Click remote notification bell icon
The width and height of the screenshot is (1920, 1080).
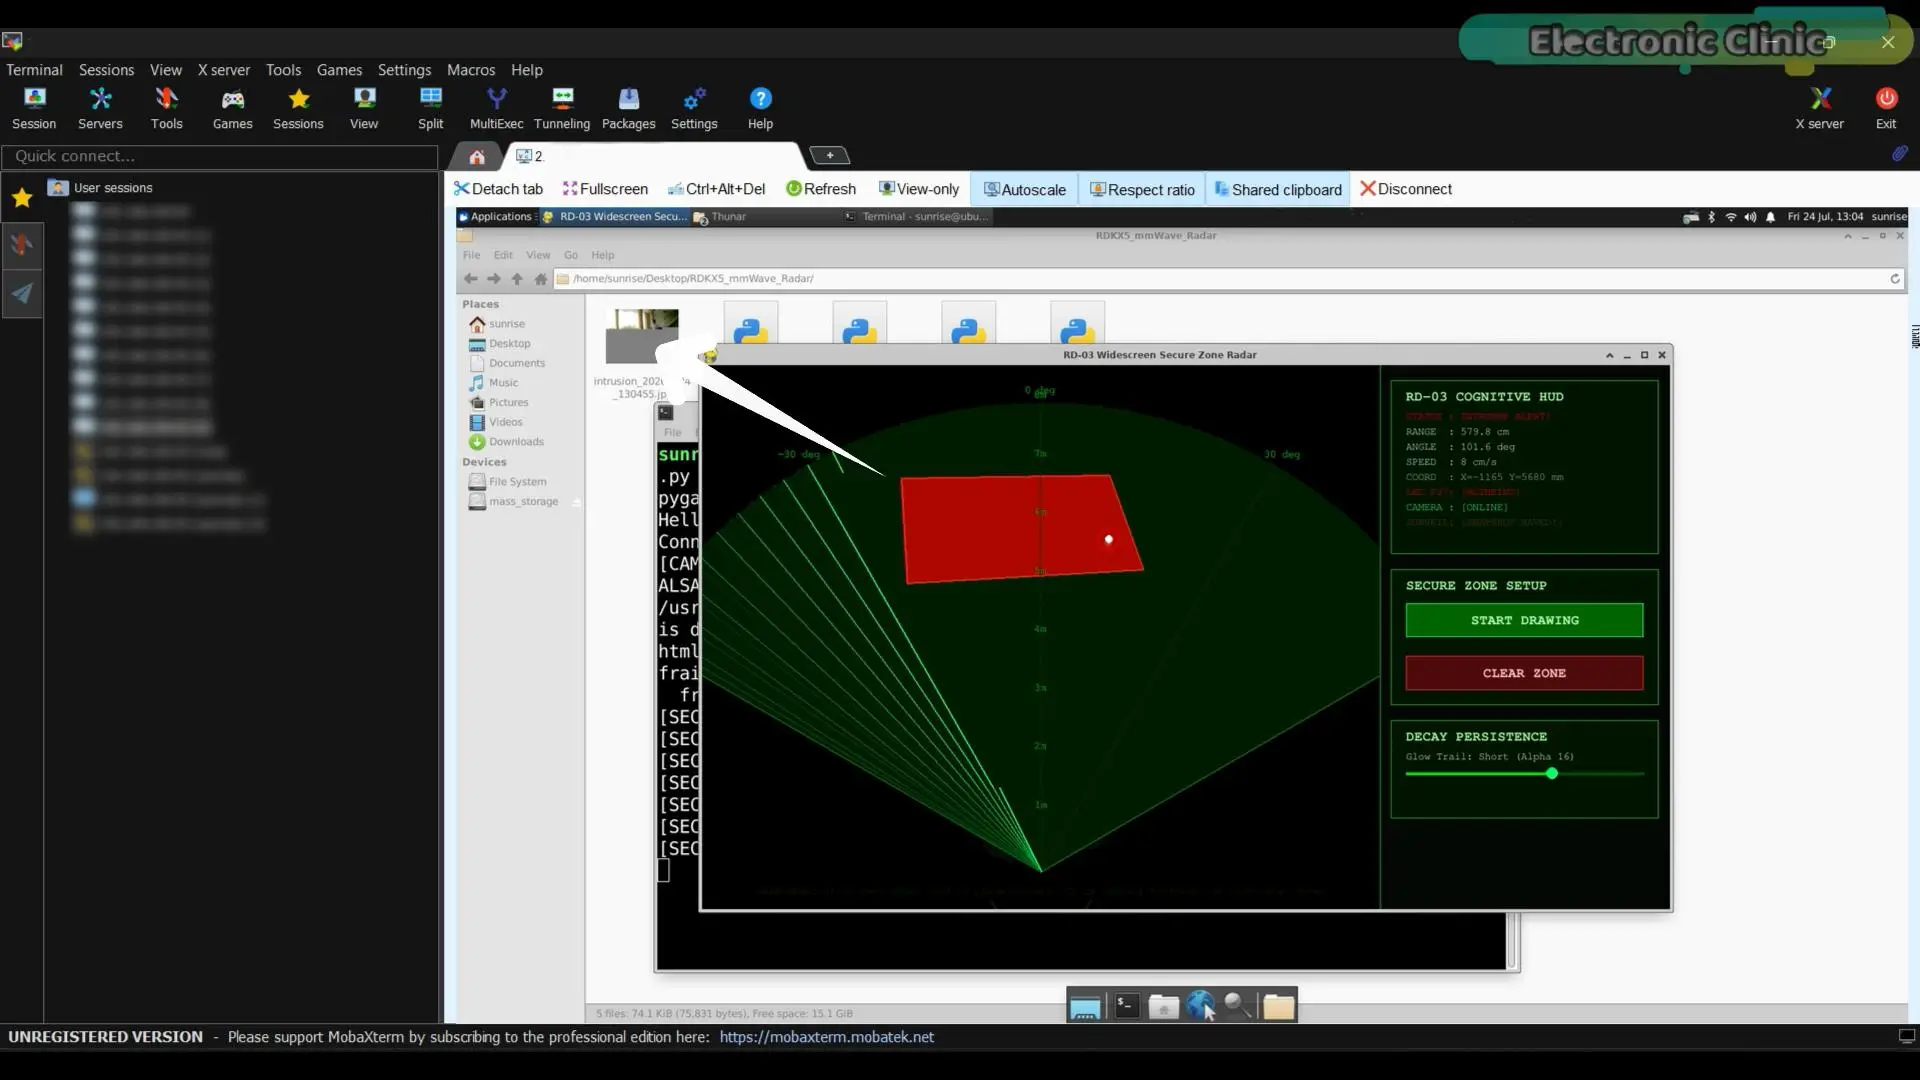pos(1770,217)
